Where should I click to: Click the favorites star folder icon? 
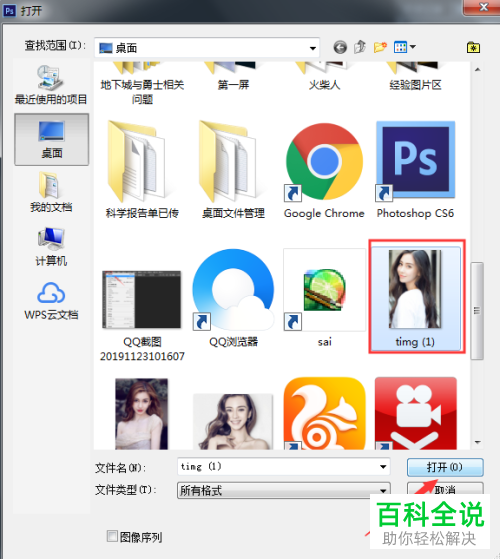[473, 47]
